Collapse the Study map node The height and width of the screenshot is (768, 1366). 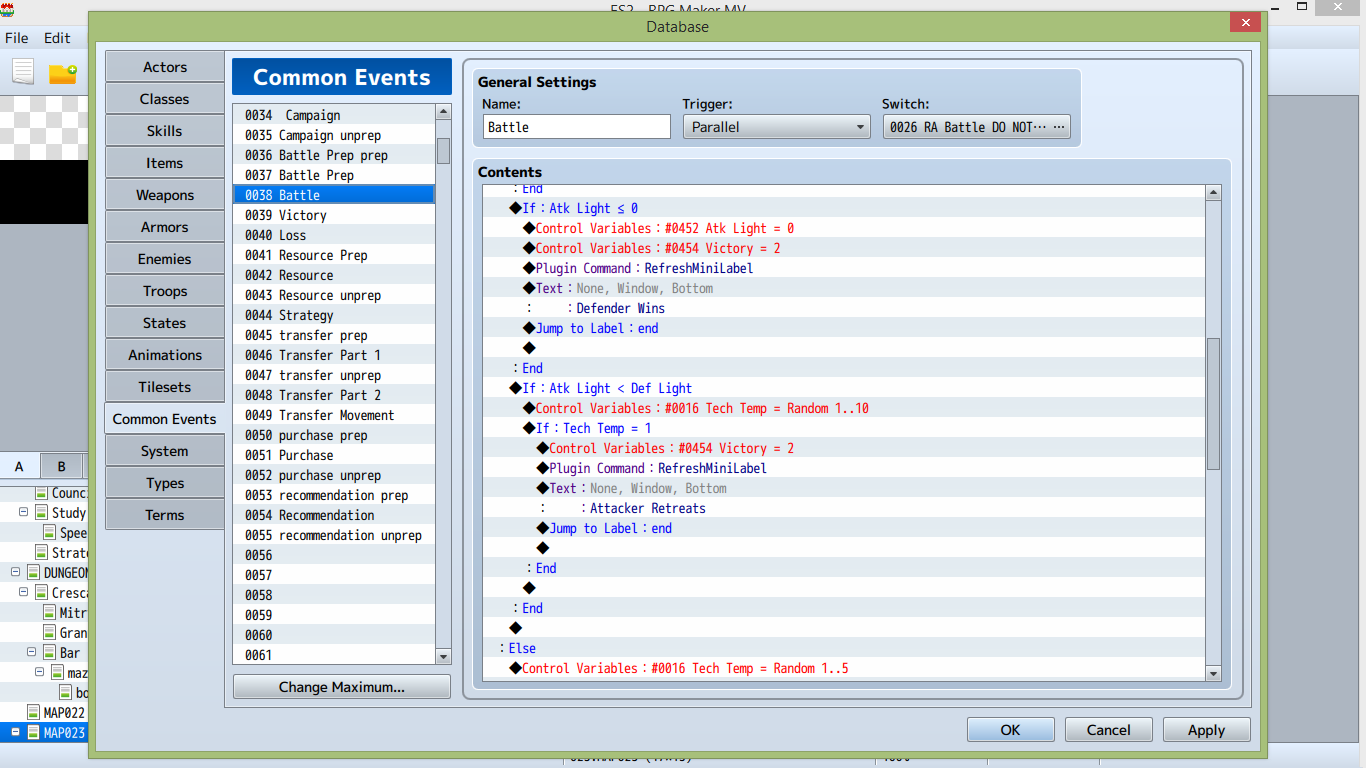click(23, 513)
